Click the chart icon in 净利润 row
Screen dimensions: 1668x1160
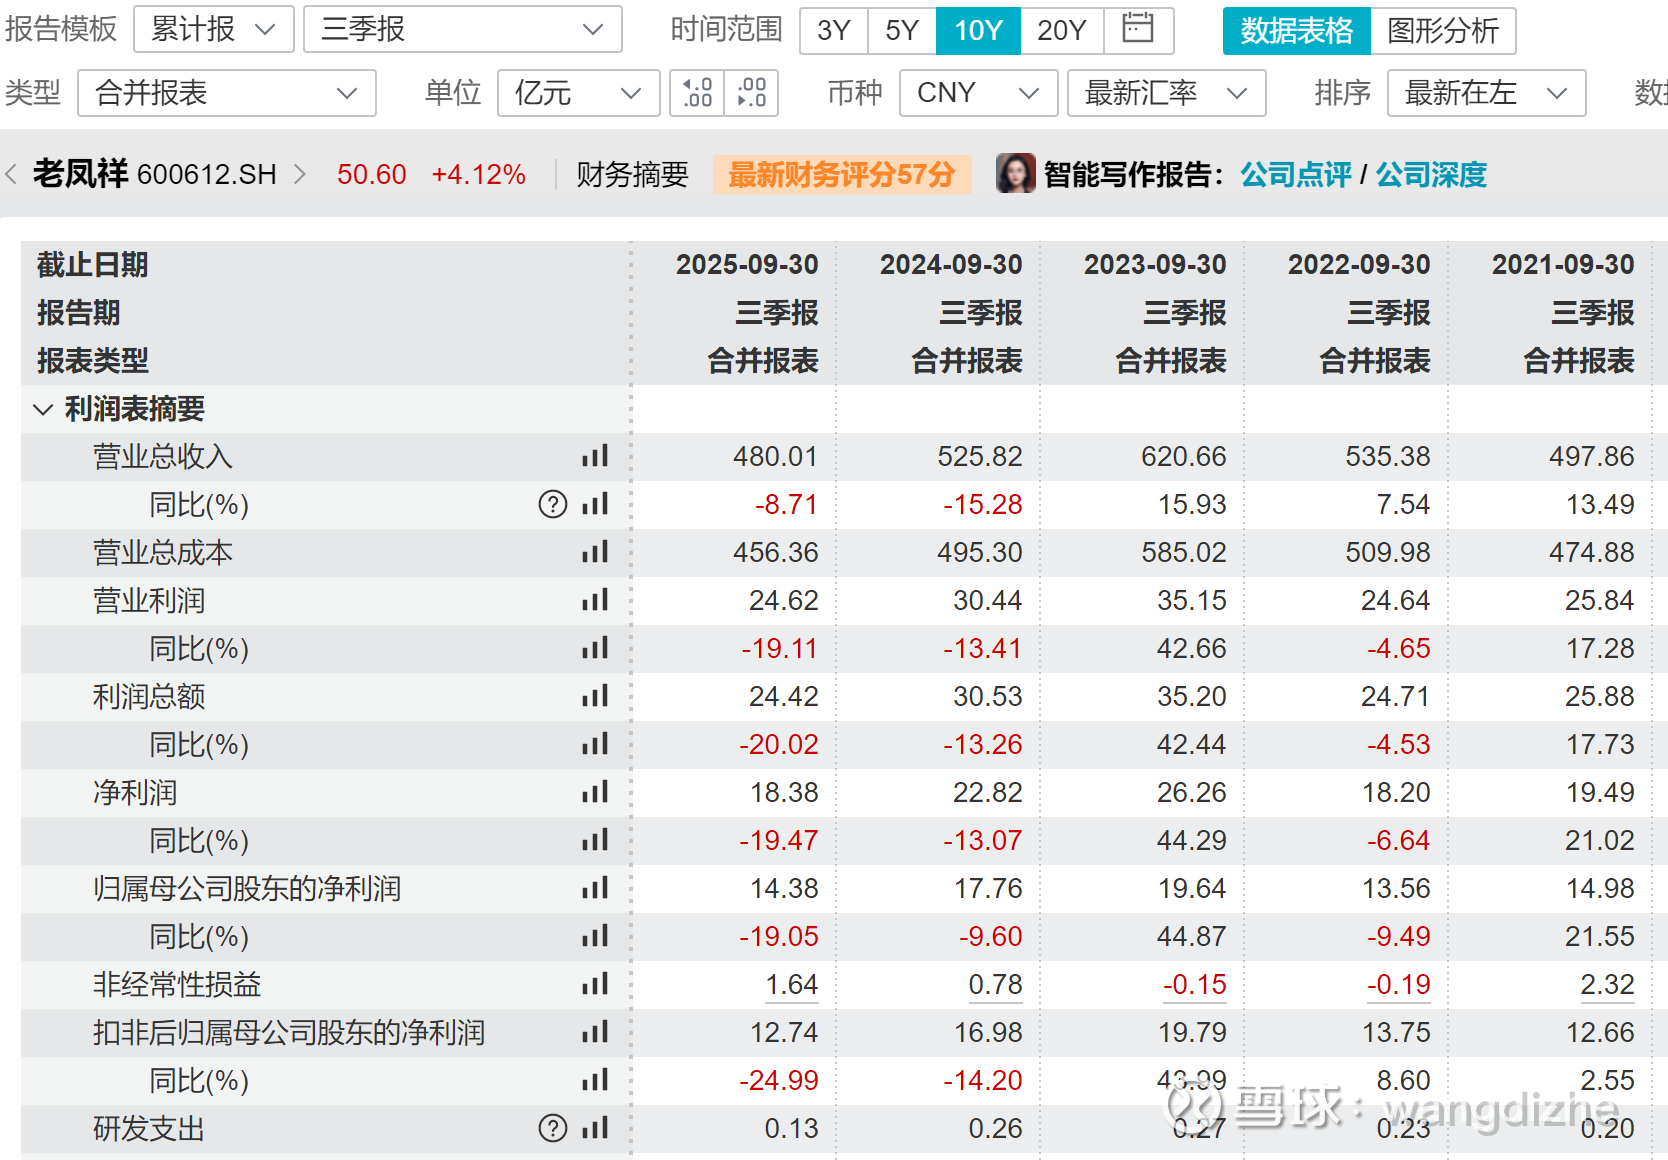595,793
